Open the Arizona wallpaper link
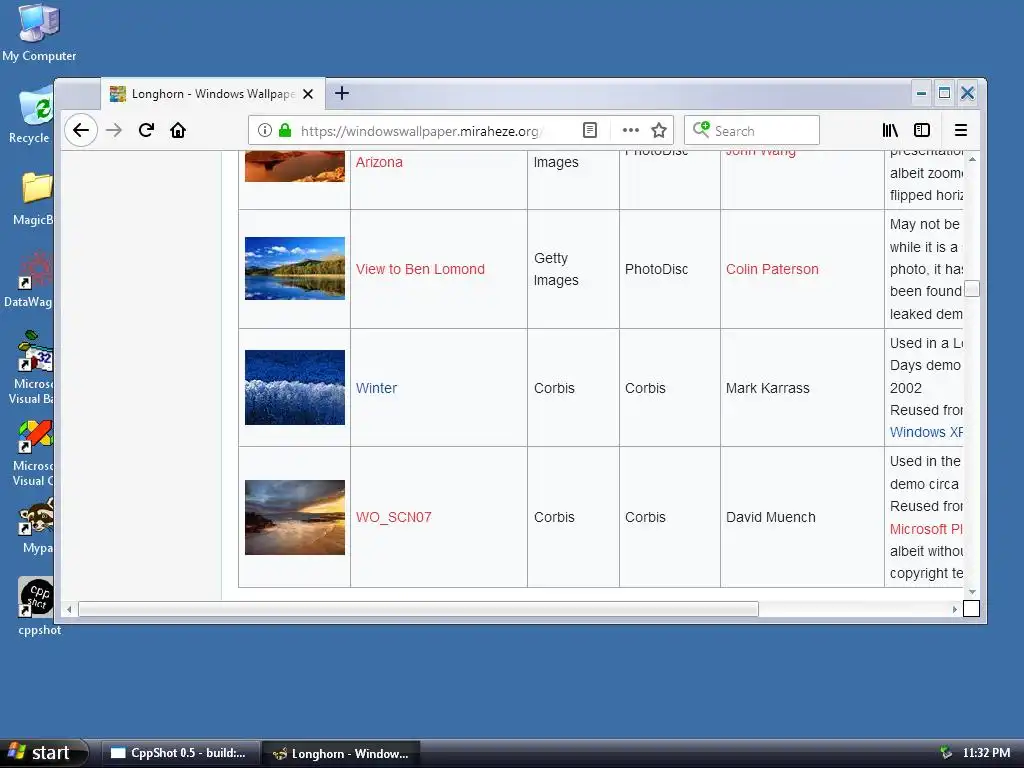Viewport: 1024px width, 768px height. click(x=379, y=162)
